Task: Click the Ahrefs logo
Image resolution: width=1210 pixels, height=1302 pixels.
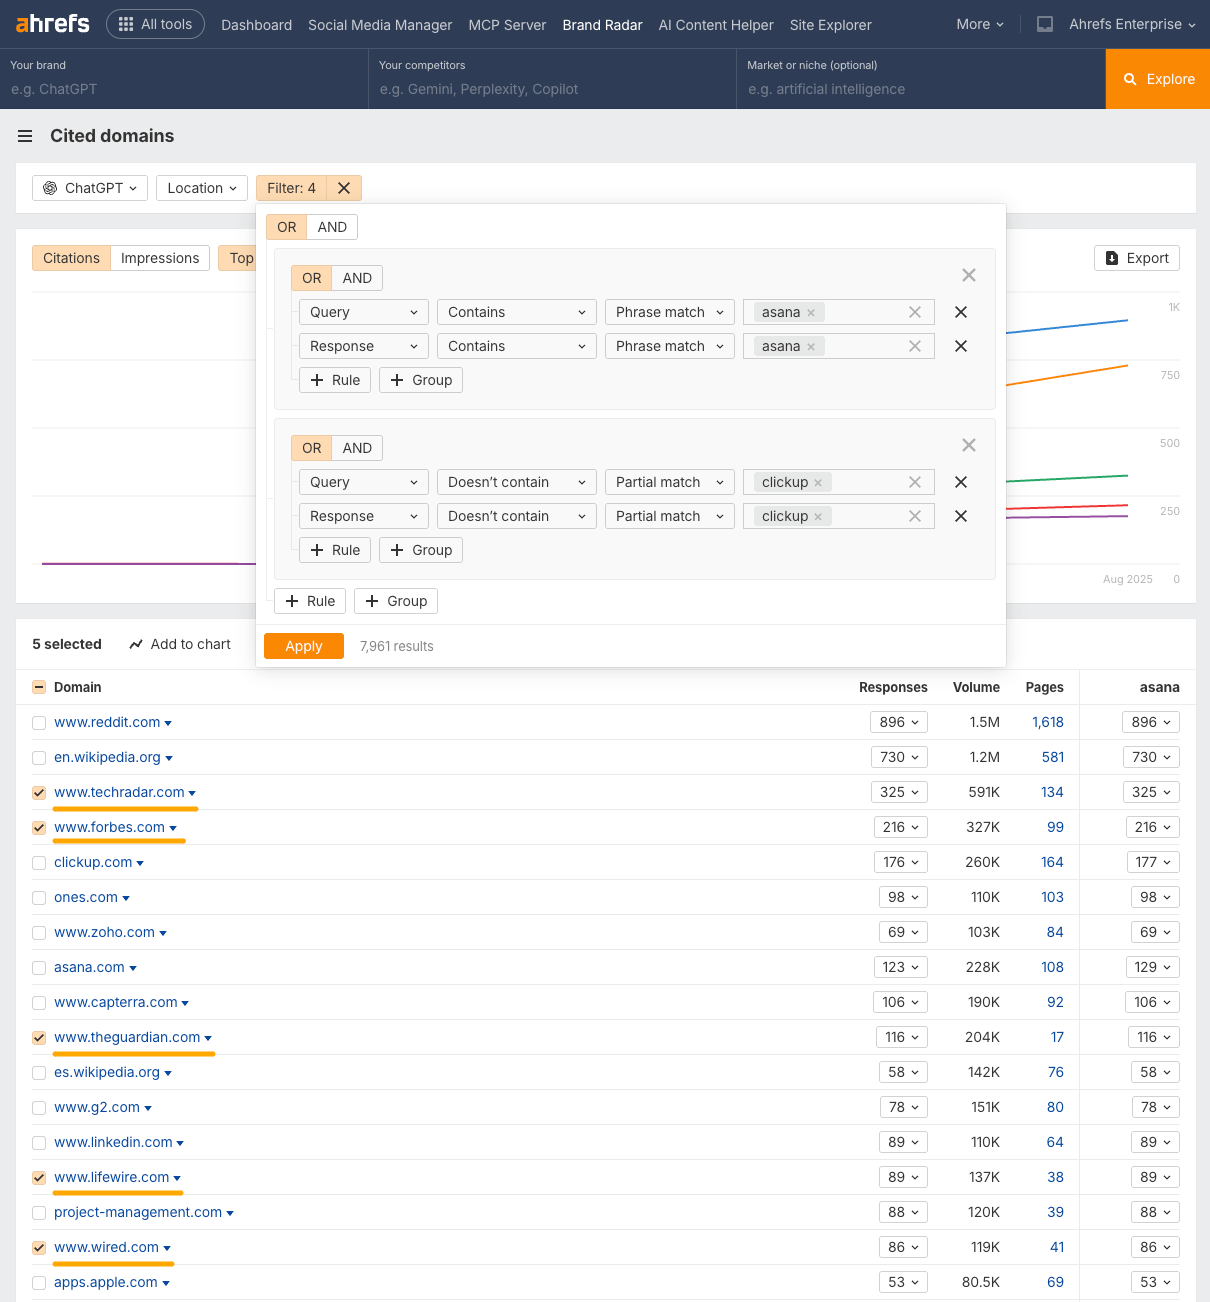Action: click(51, 24)
